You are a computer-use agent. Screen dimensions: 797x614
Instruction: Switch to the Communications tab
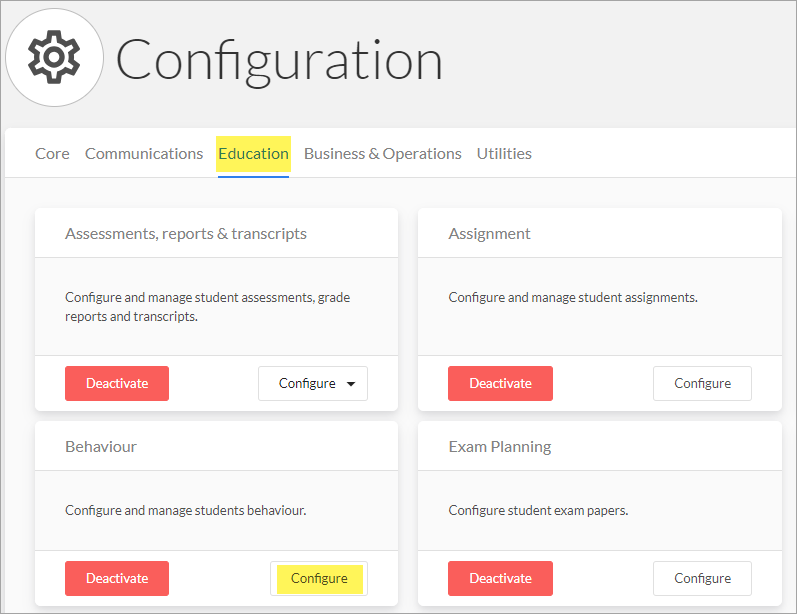tap(144, 154)
